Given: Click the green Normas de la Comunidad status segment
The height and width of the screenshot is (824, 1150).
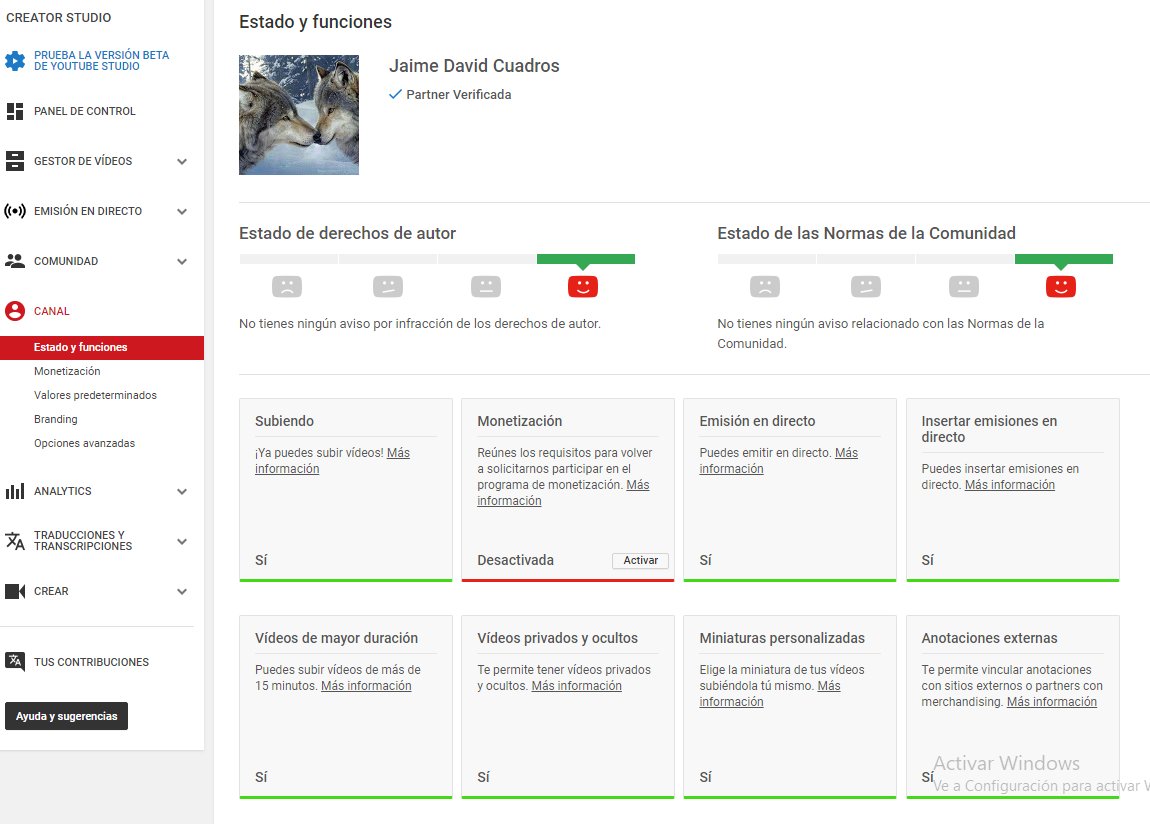Looking at the screenshot, I should pyautogui.click(x=1063, y=259).
